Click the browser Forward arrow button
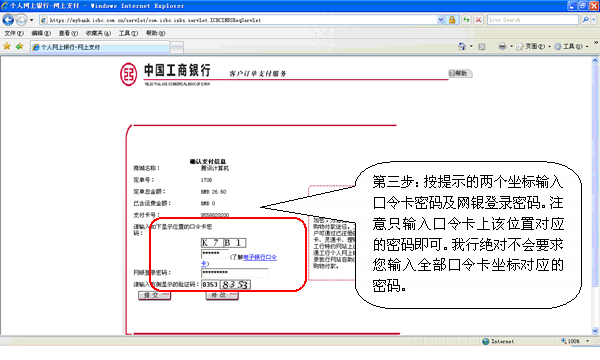This screenshot has height=360, width=600. 21,20
